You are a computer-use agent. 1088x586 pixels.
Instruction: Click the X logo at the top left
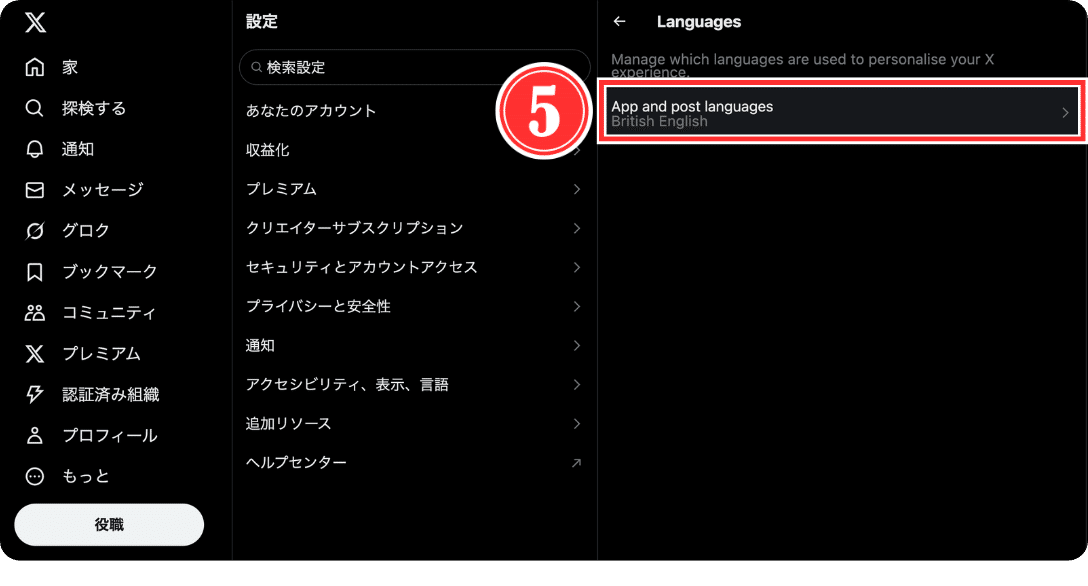pyautogui.click(x=34, y=21)
